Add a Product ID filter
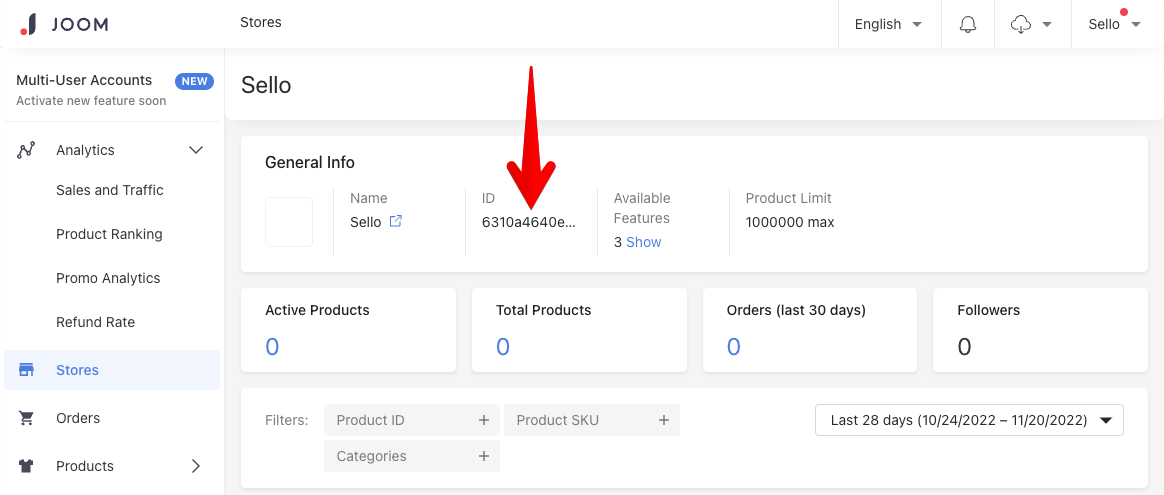 (413, 420)
